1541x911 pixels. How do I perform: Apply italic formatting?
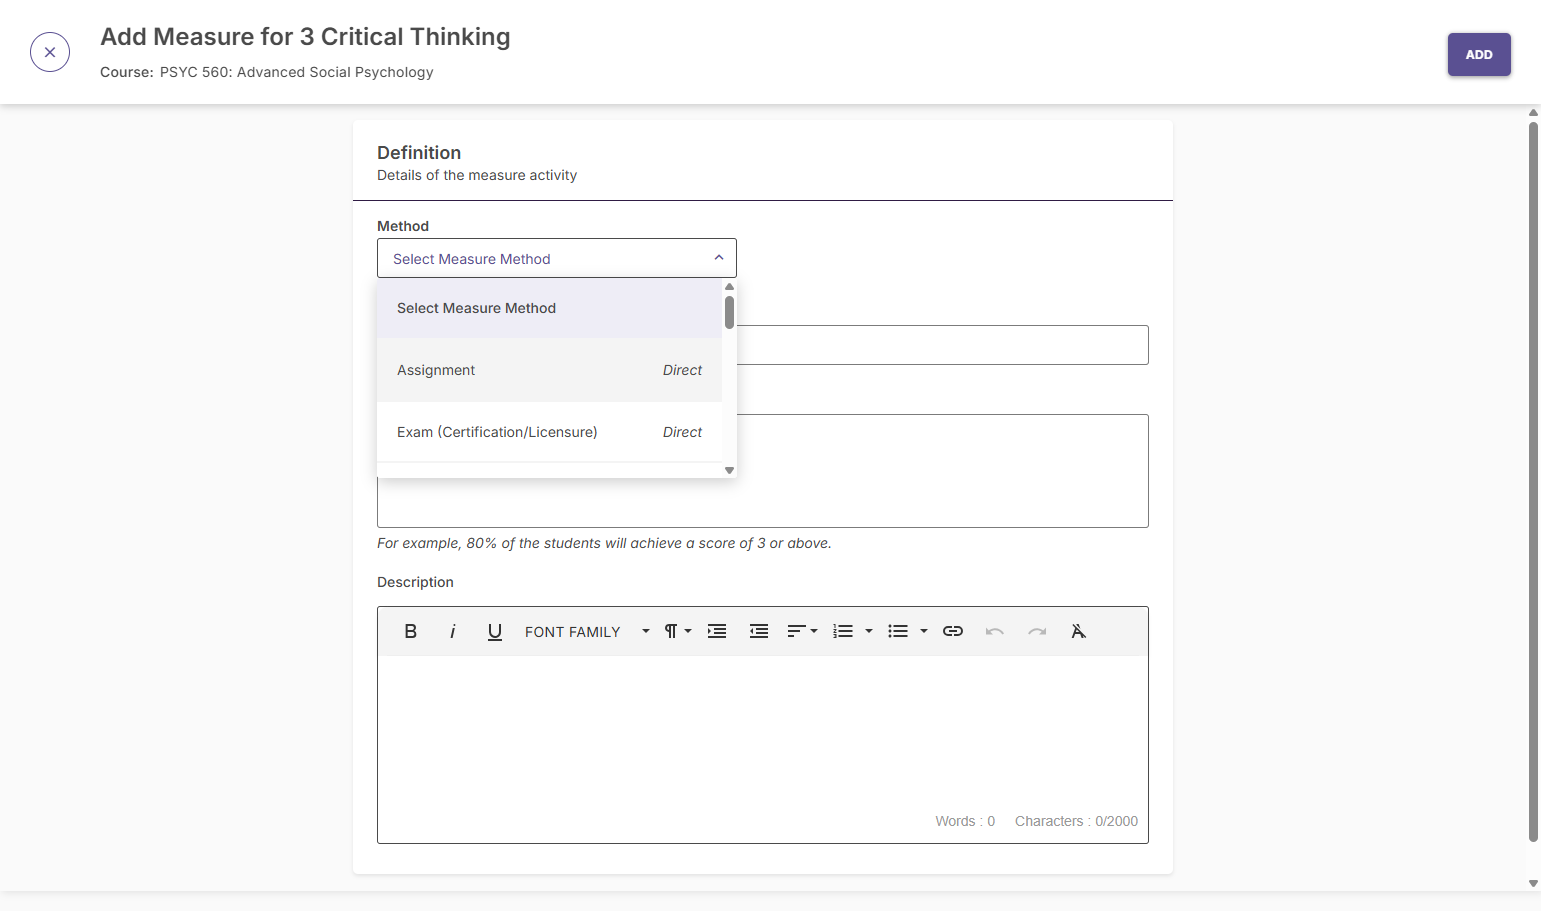(453, 631)
